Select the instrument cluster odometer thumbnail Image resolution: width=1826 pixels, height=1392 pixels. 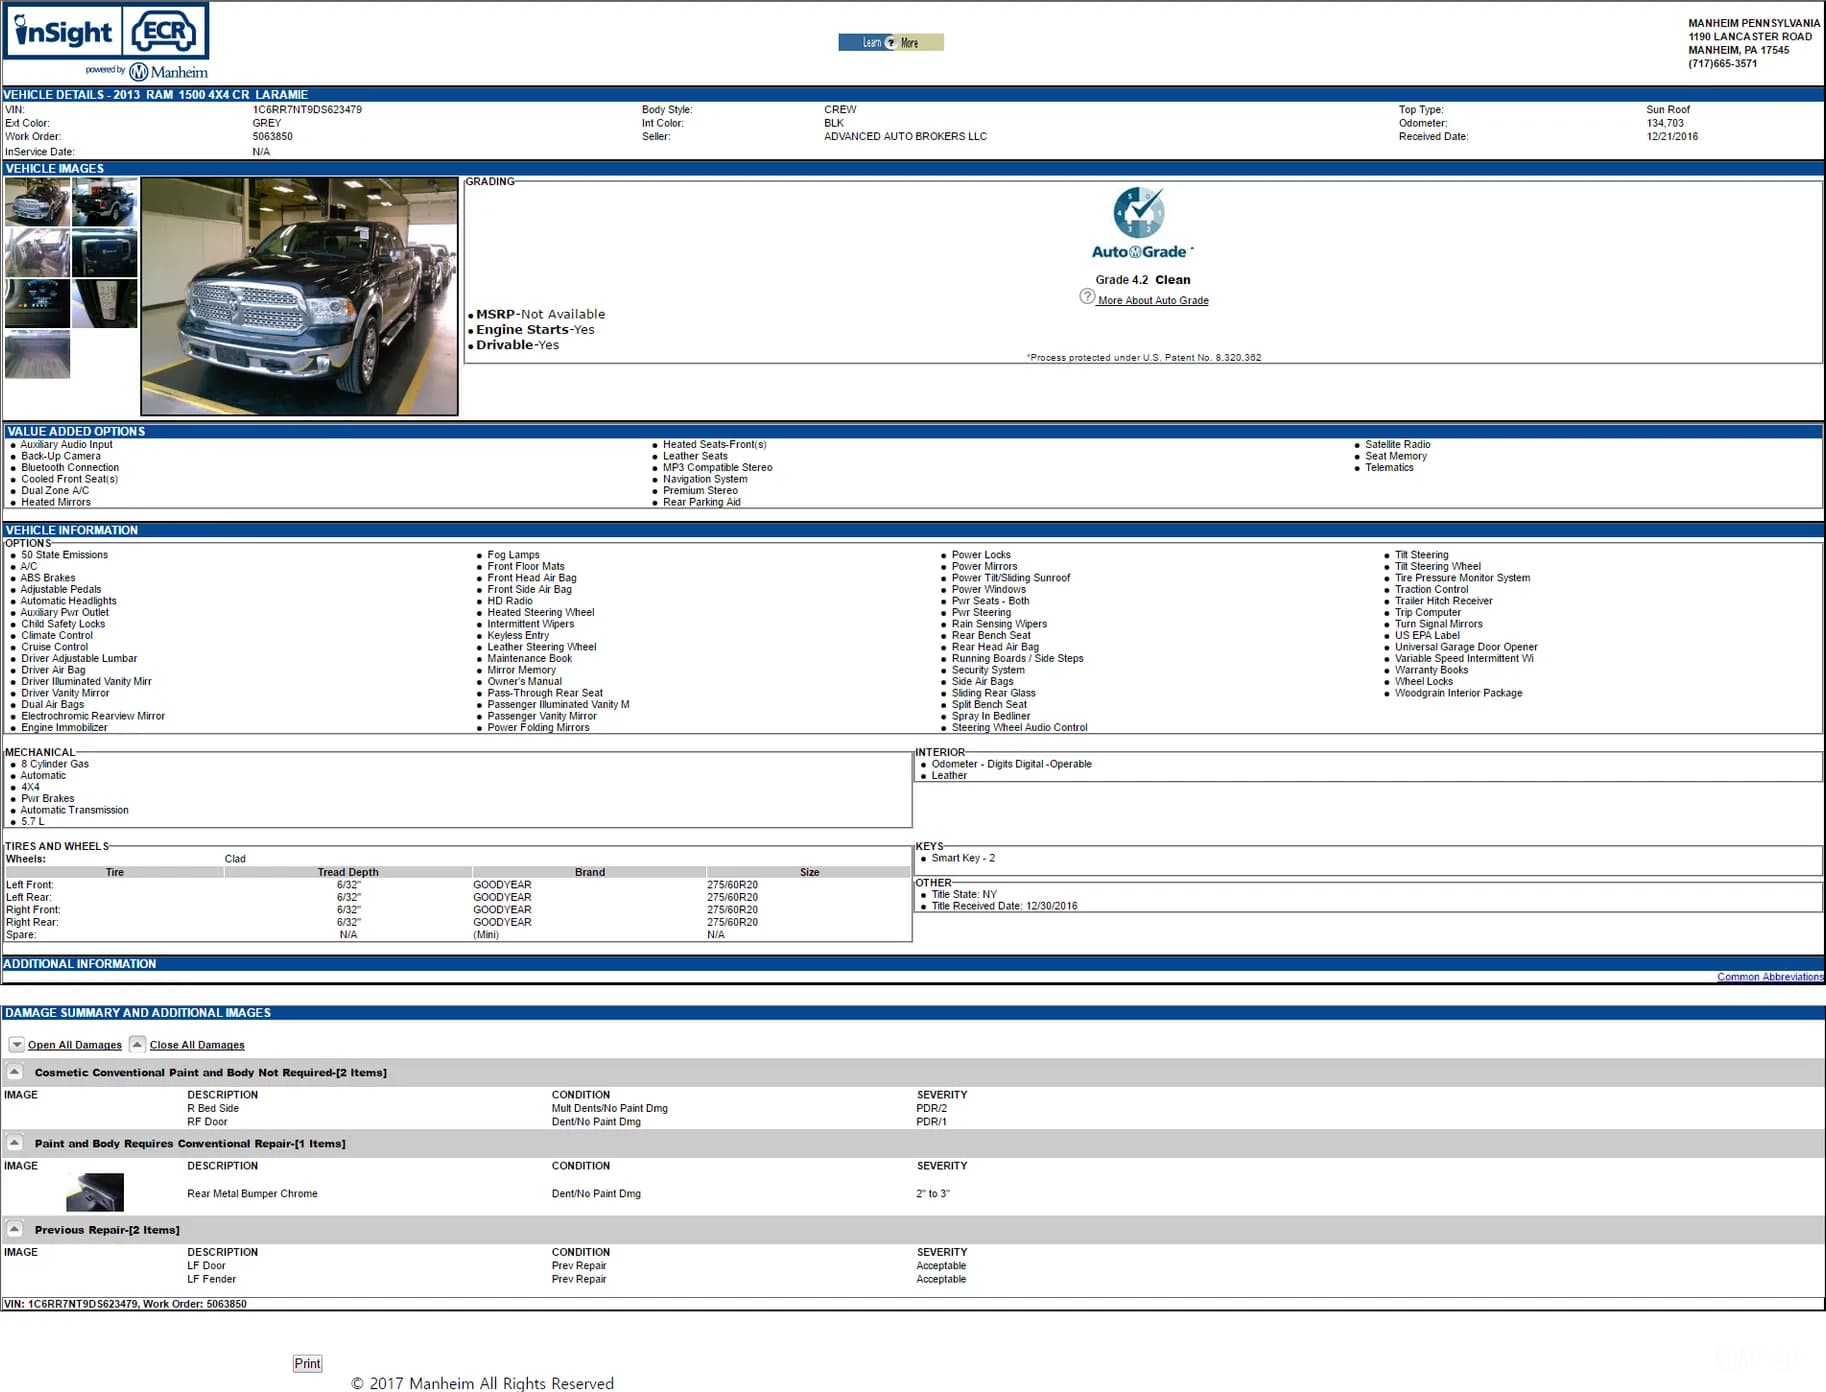(38, 304)
